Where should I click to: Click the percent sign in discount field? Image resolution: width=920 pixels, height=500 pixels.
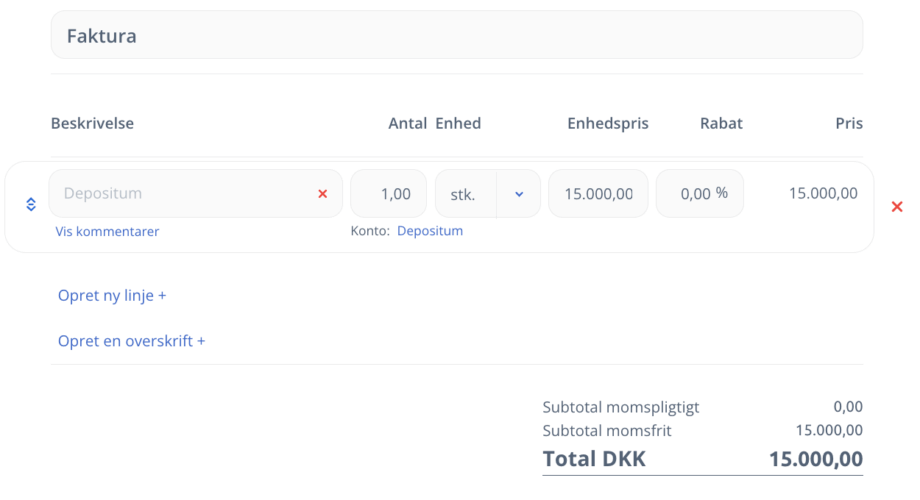[721, 193]
